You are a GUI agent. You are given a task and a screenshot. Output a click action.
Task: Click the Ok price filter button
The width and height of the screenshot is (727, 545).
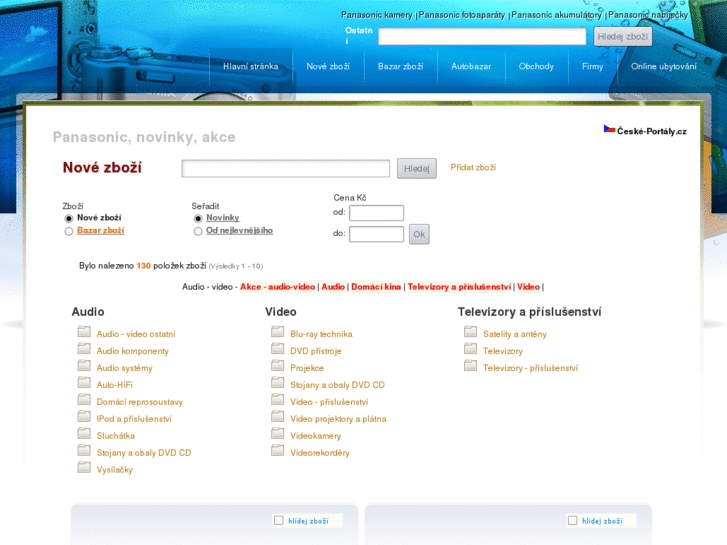pos(419,234)
